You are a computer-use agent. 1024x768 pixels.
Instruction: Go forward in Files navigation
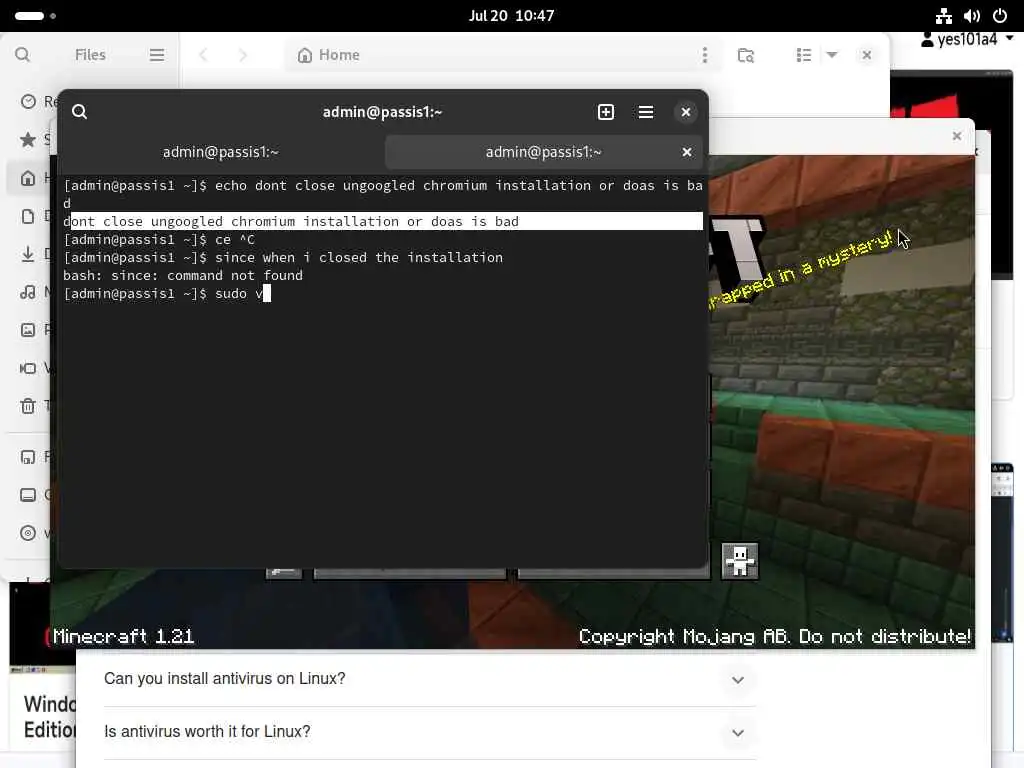243,55
